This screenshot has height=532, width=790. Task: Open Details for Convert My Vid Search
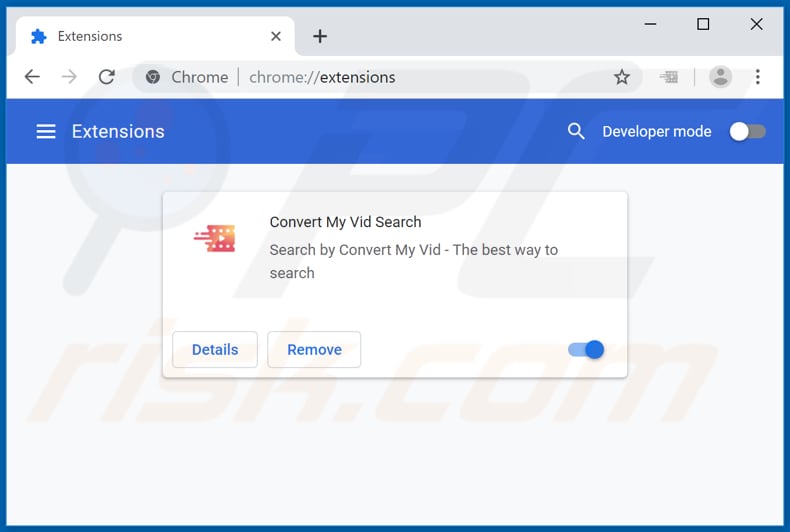215,349
